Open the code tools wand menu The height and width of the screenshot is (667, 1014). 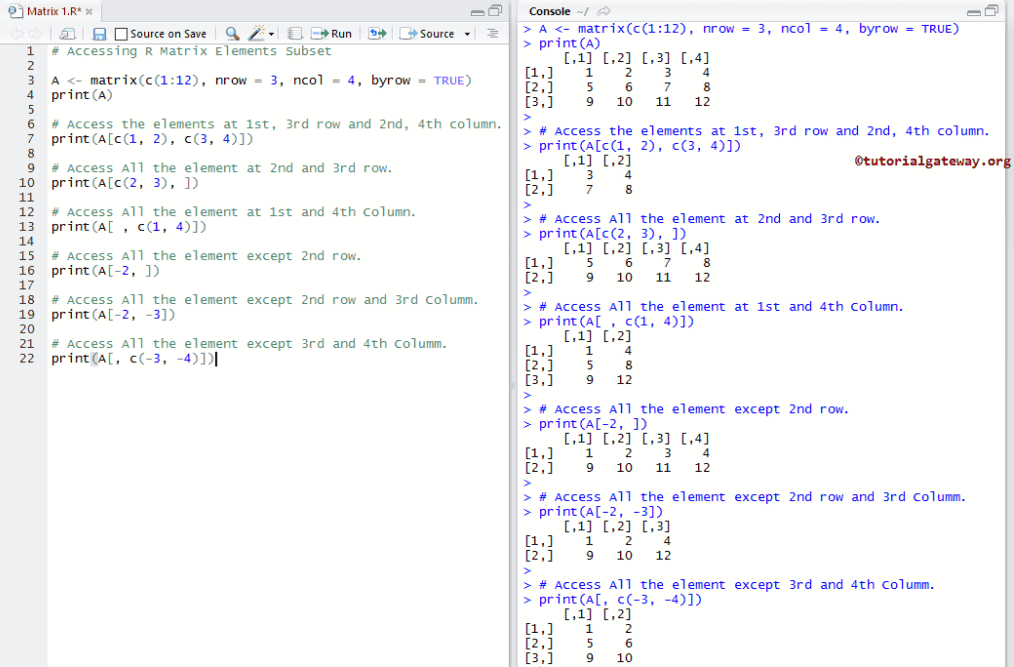[x=254, y=33]
